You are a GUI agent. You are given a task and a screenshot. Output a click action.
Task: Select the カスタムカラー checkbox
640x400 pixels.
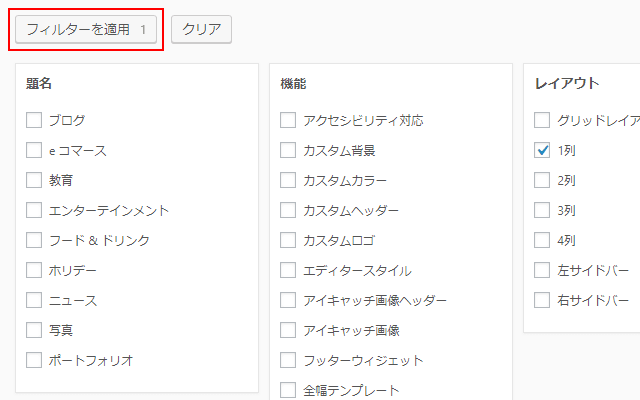288,180
